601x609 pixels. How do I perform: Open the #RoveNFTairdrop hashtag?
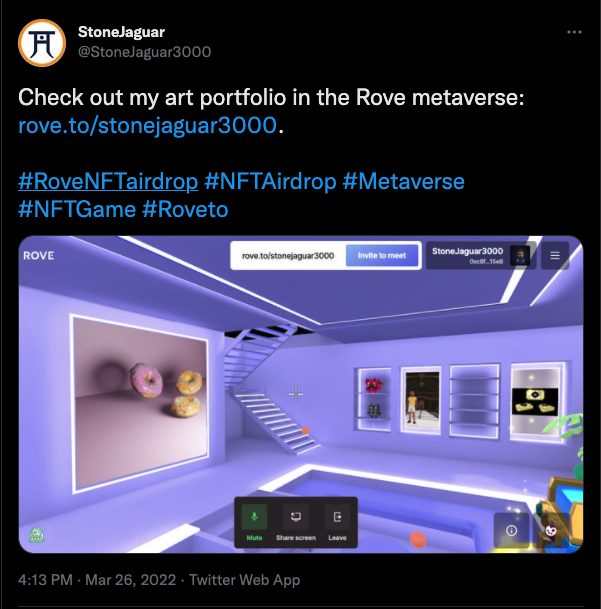(x=108, y=181)
